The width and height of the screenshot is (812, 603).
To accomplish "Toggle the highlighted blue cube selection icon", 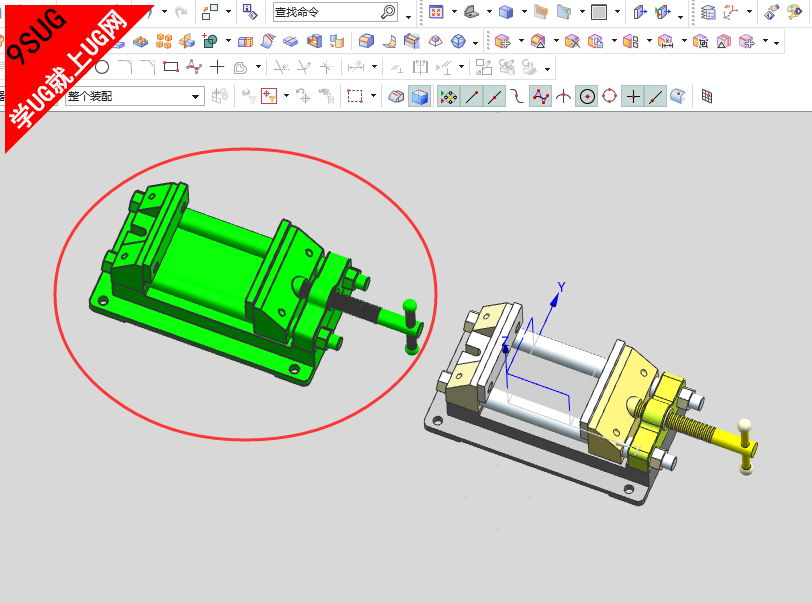I will click(419, 96).
